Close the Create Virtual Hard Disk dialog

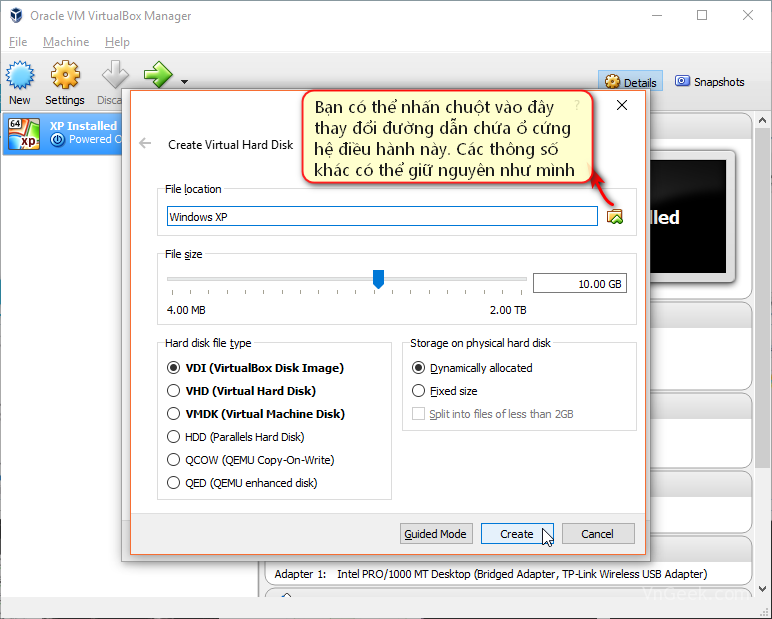click(622, 105)
